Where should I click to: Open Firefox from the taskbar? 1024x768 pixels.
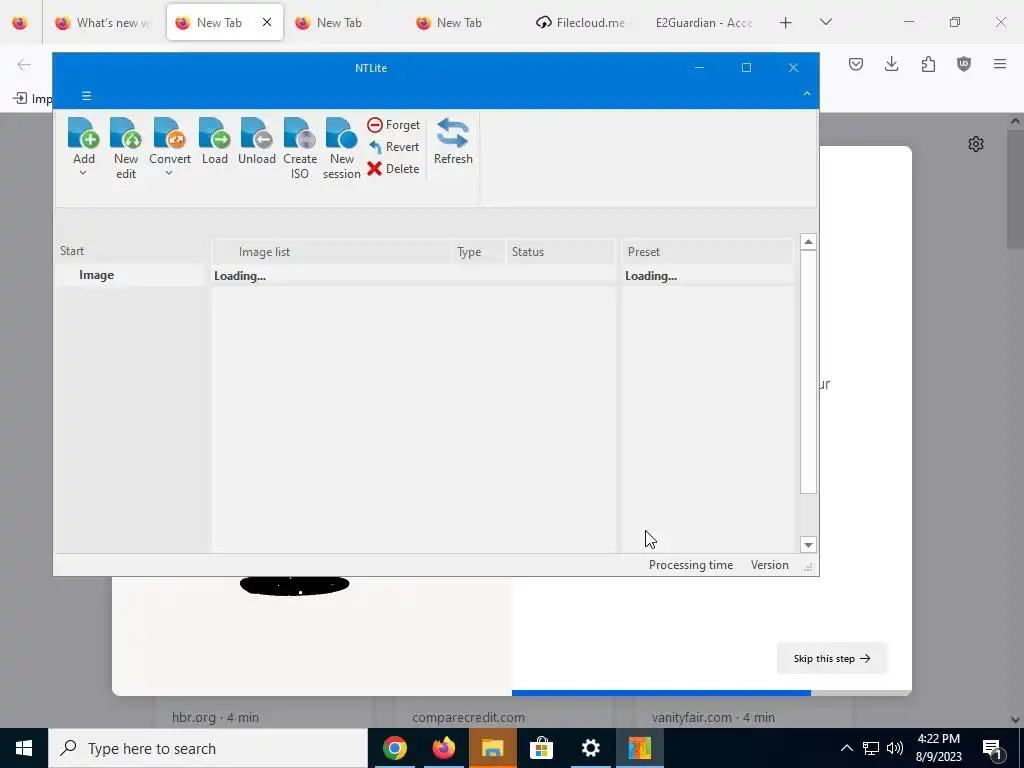(x=444, y=748)
